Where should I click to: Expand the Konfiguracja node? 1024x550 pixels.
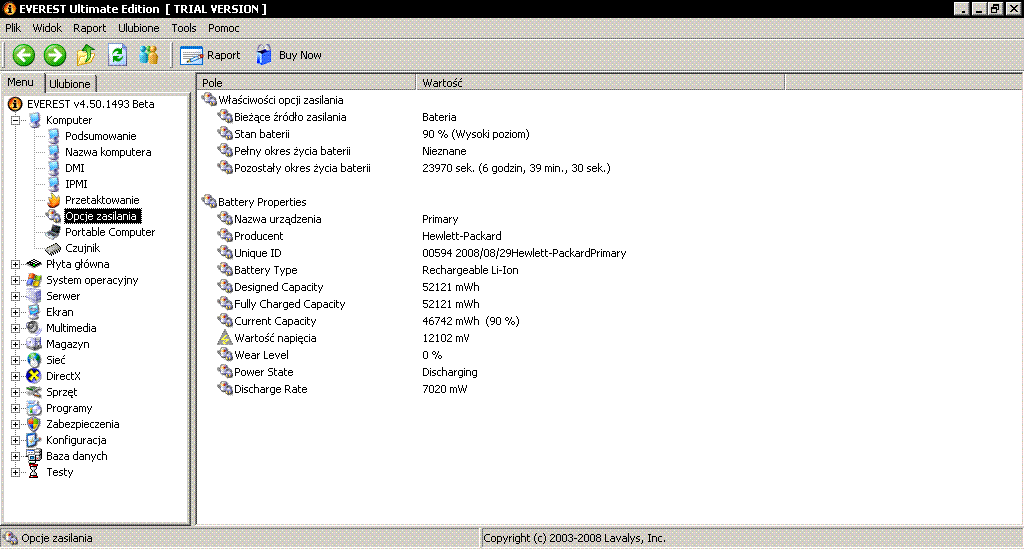15,440
